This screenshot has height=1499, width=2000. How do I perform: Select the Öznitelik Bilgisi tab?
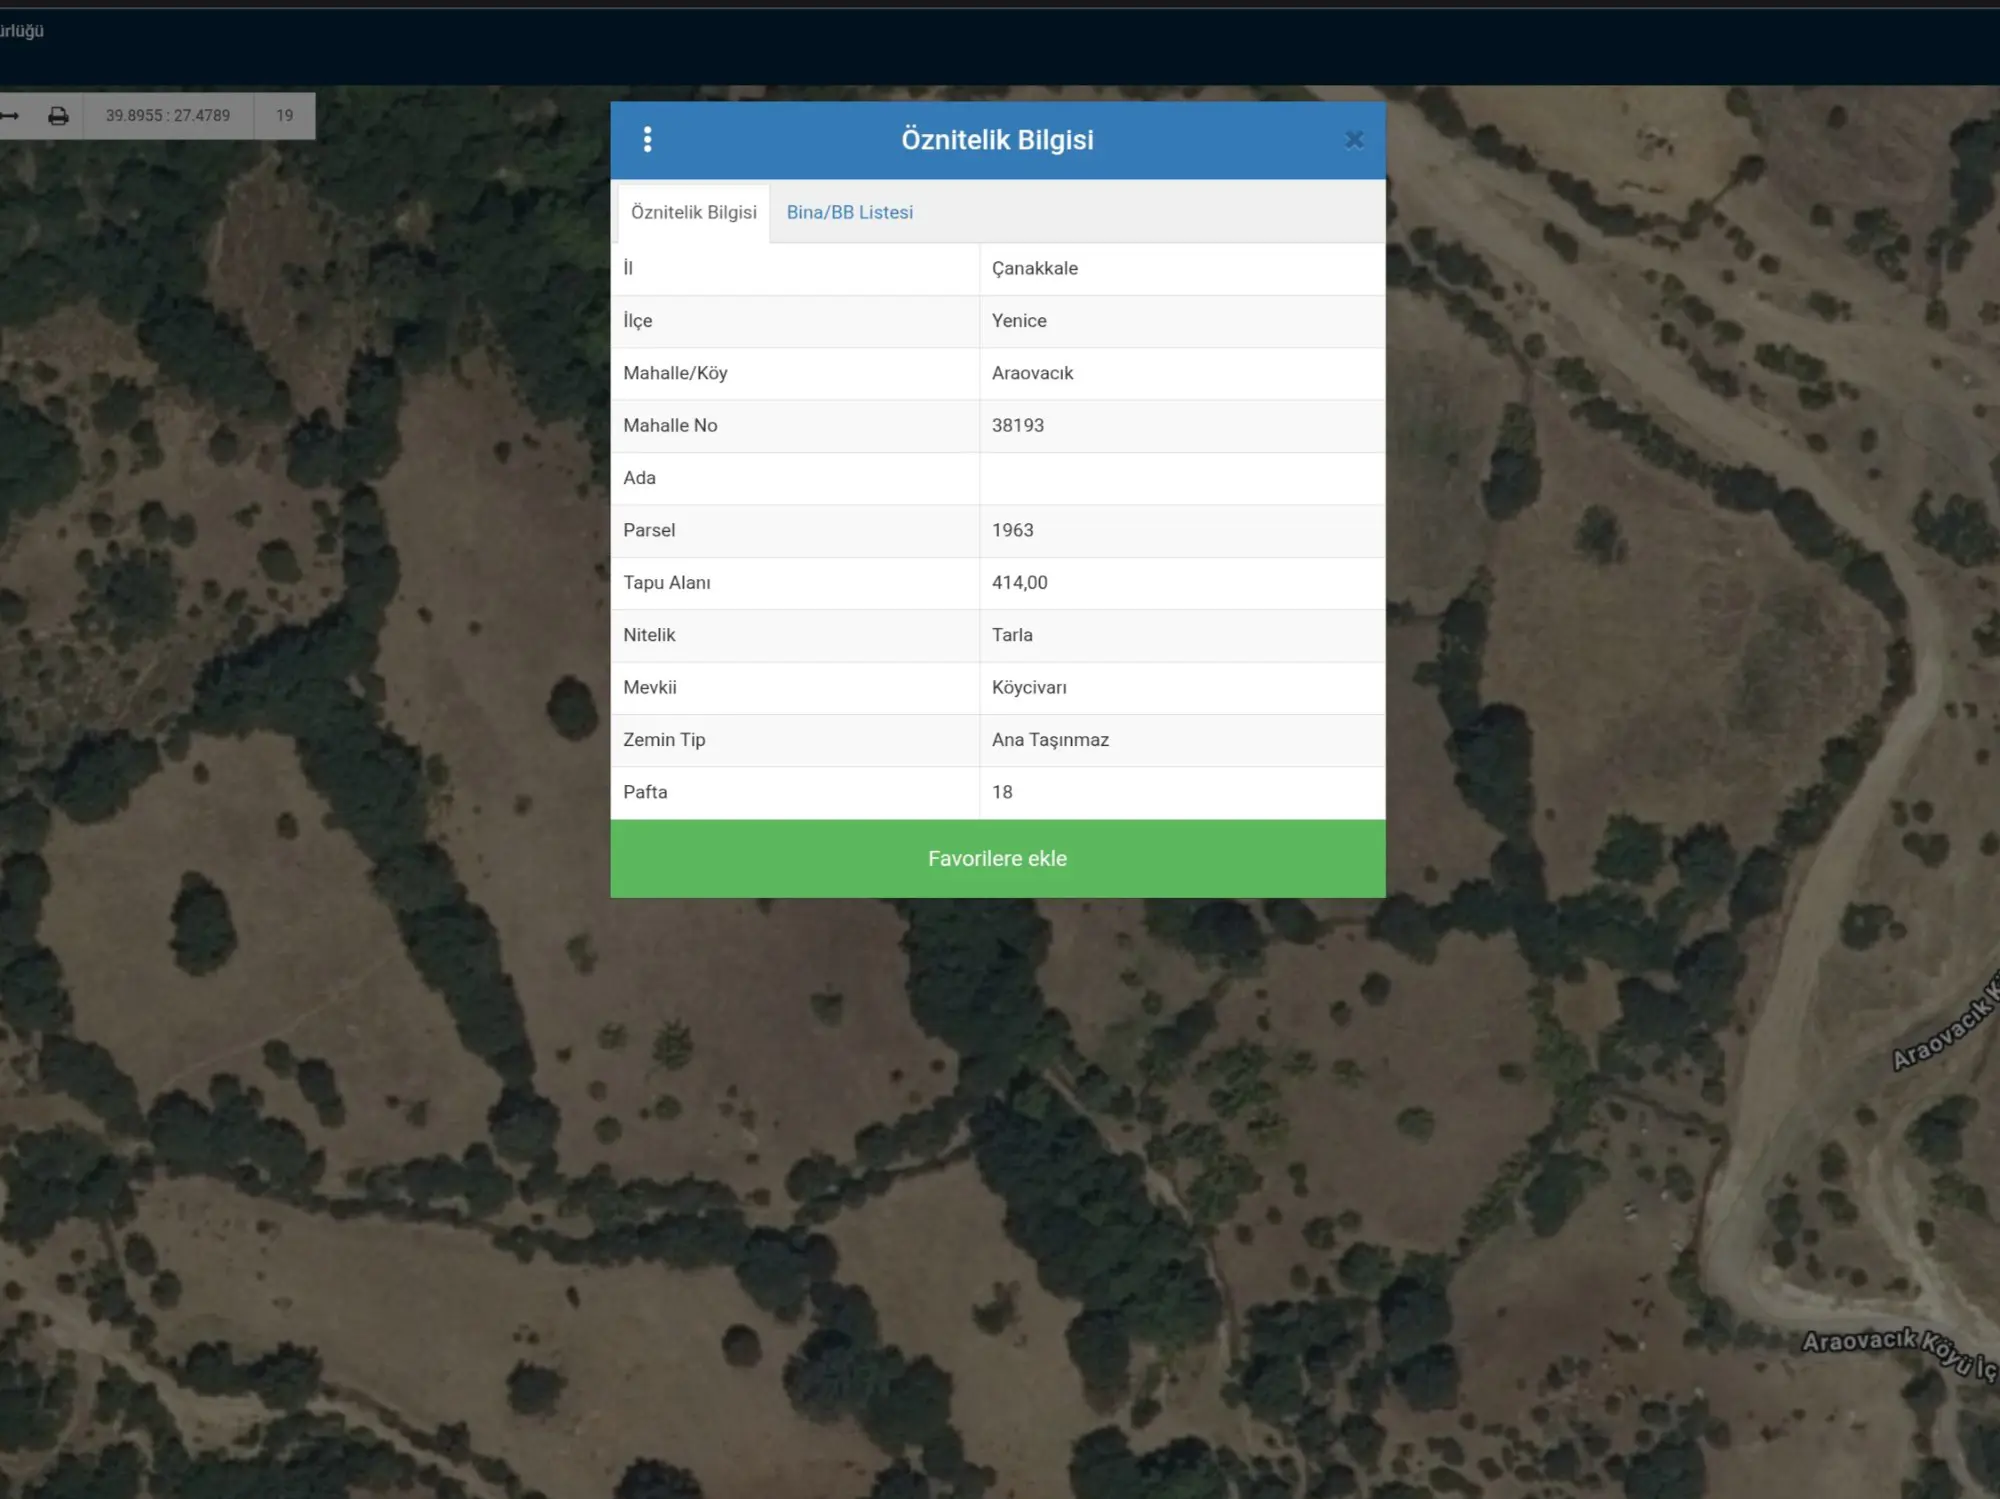[x=694, y=212]
